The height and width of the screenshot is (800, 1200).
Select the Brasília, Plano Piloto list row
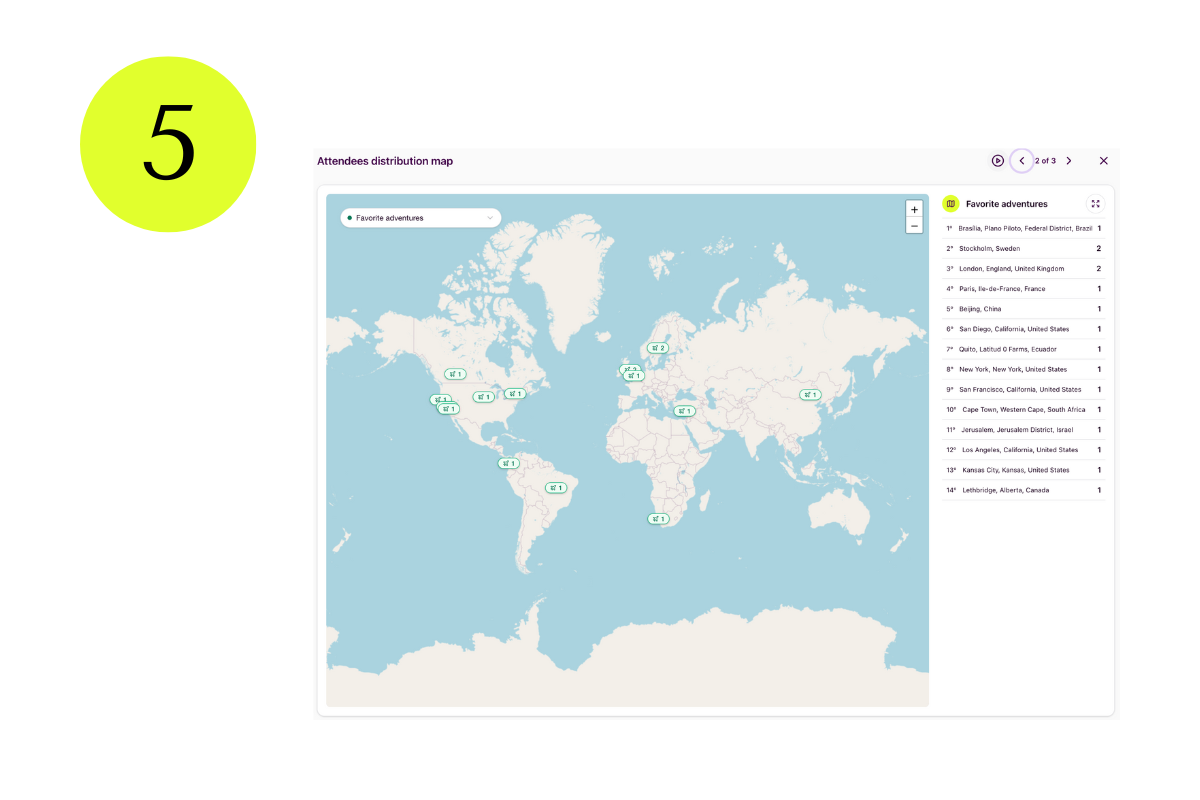1024,229
